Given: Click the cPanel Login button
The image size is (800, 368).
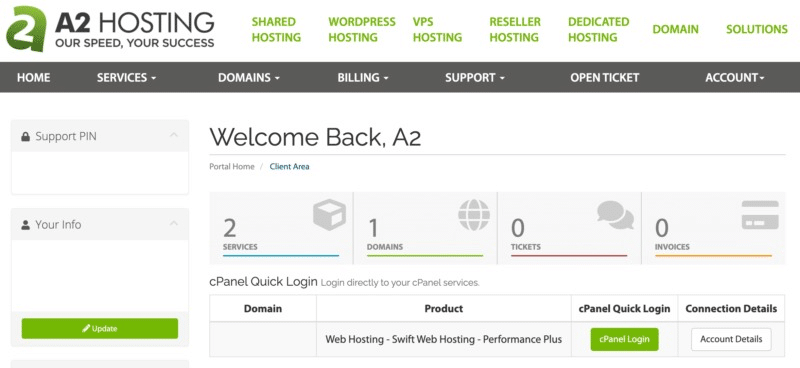Looking at the screenshot, I should [x=624, y=339].
